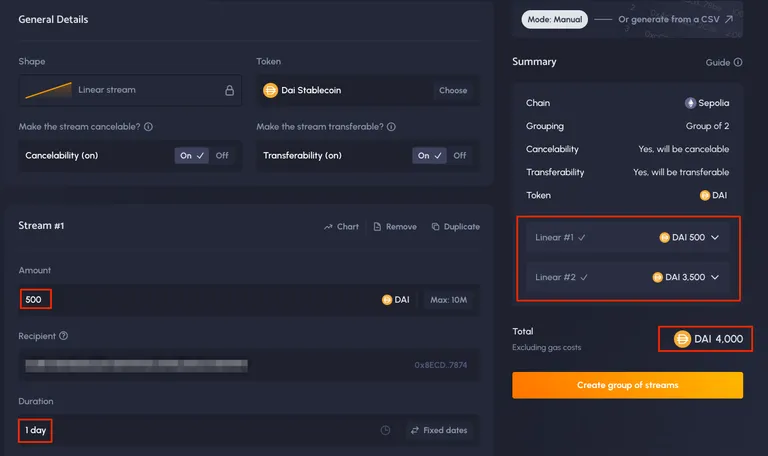Click the Dai Stablecoin token logo
Screen dimensions: 768x456
[x=270, y=90]
